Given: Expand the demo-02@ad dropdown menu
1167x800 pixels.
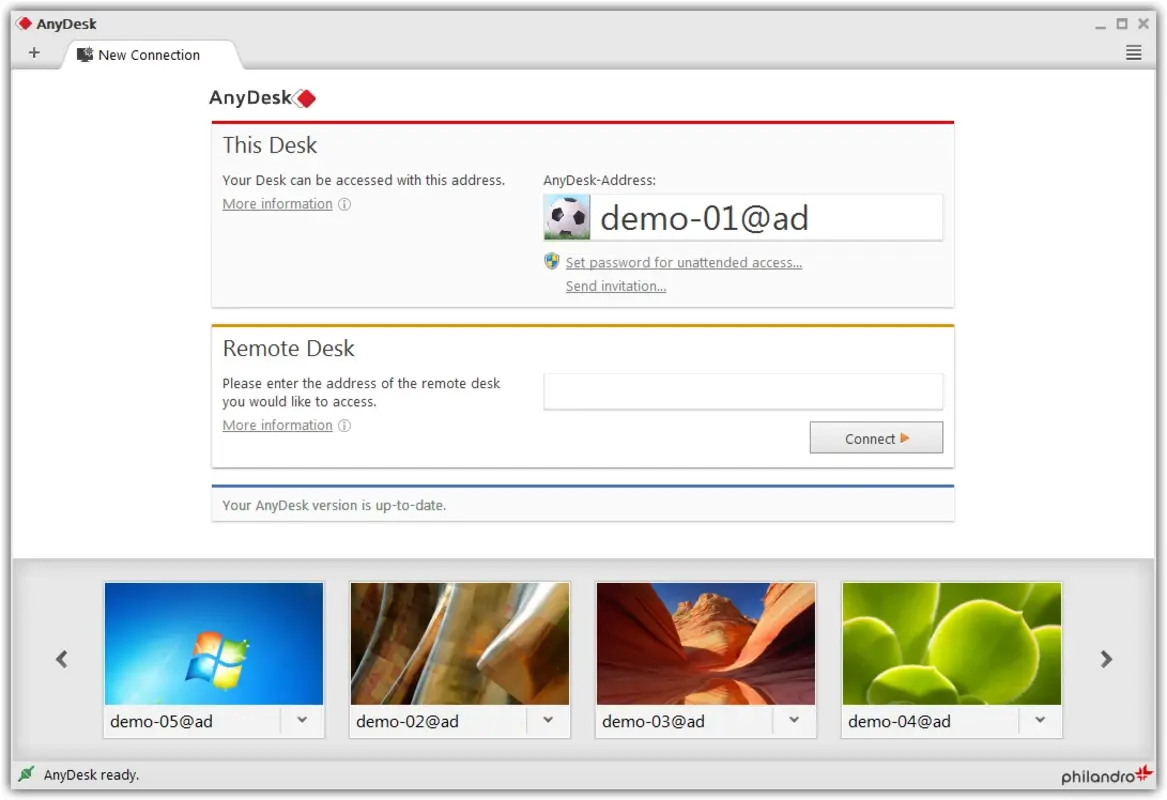Looking at the screenshot, I should click(548, 721).
